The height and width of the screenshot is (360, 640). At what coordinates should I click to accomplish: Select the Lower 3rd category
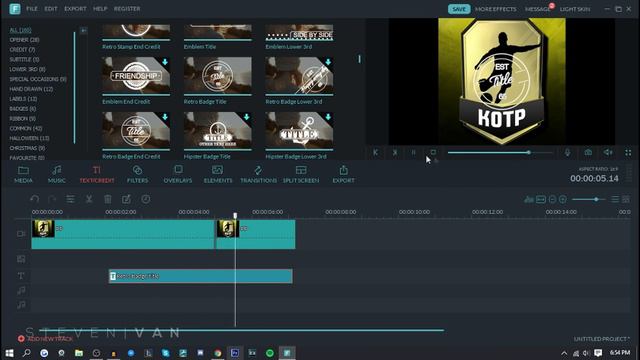tap(27, 69)
